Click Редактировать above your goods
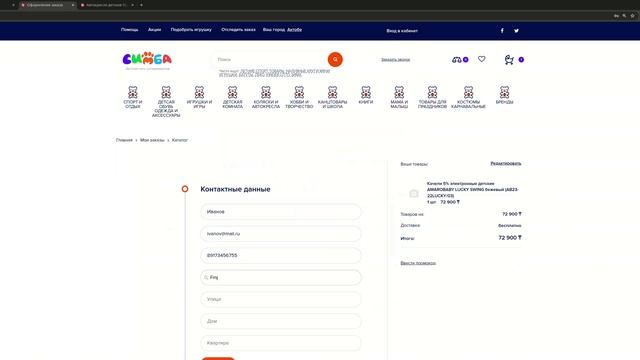This screenshot has width=640, height=360. click(x=506, y=163)
